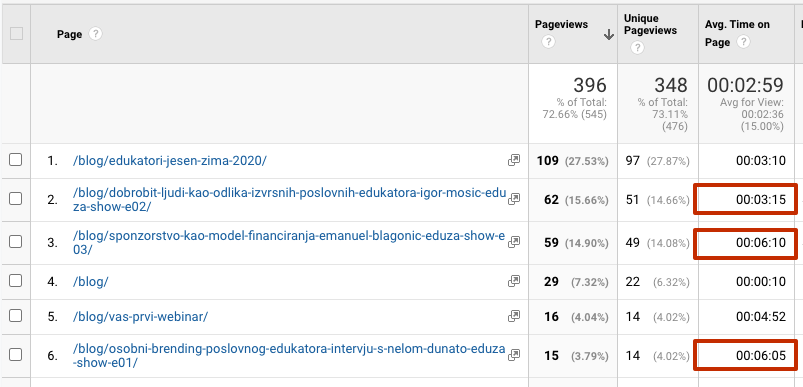
Task: Select unique pageviews cell showing 97
Action: pos(633,161)
